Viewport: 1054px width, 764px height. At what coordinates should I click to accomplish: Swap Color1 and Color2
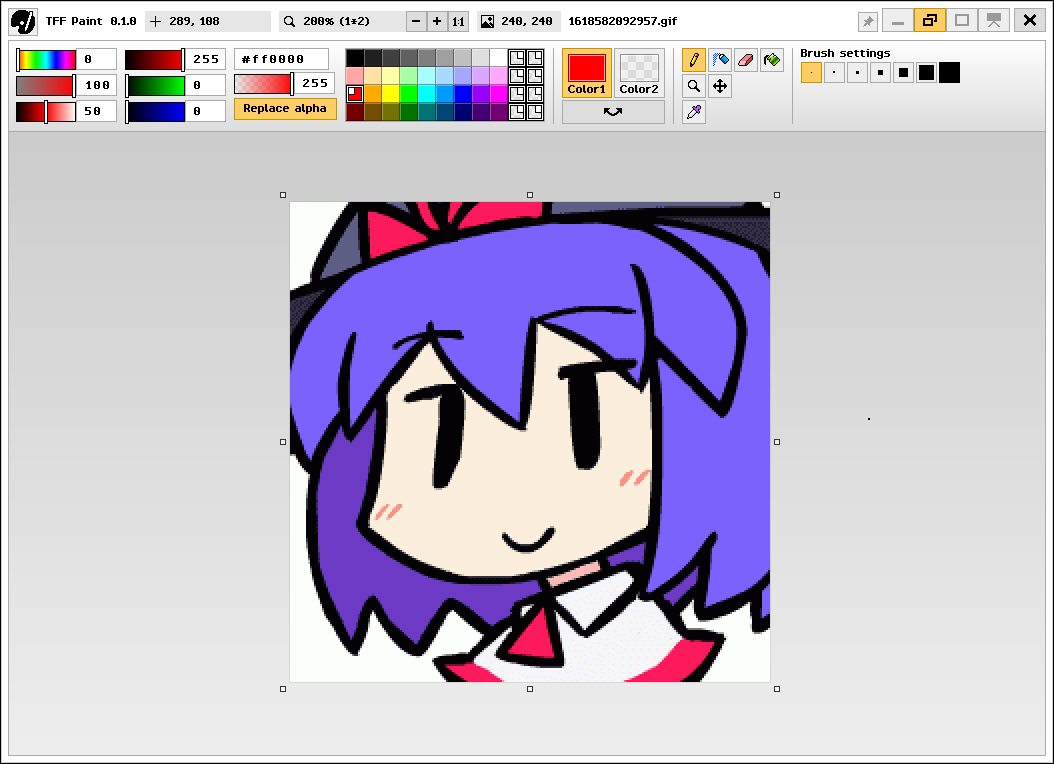613,112
